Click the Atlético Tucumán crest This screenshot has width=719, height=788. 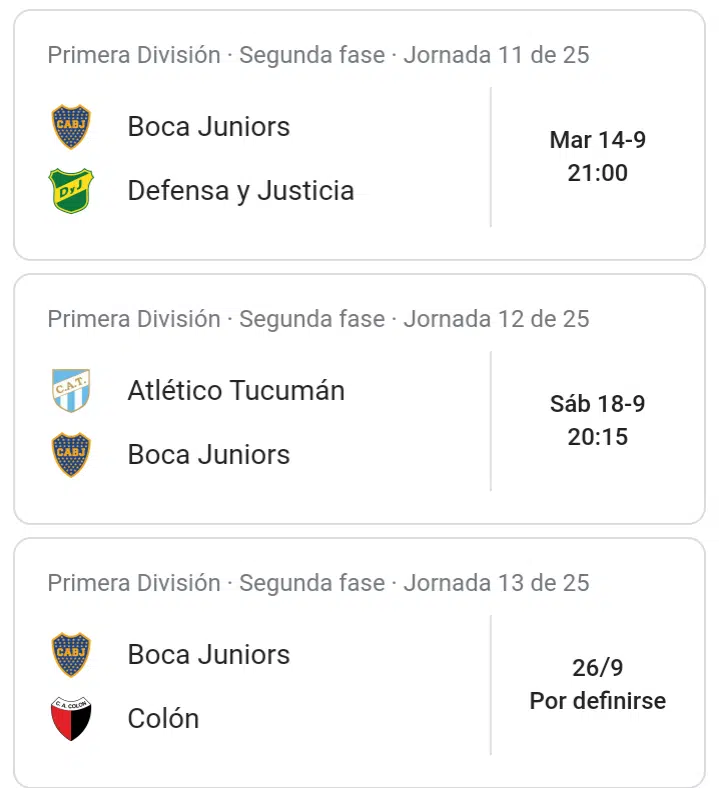71,391
